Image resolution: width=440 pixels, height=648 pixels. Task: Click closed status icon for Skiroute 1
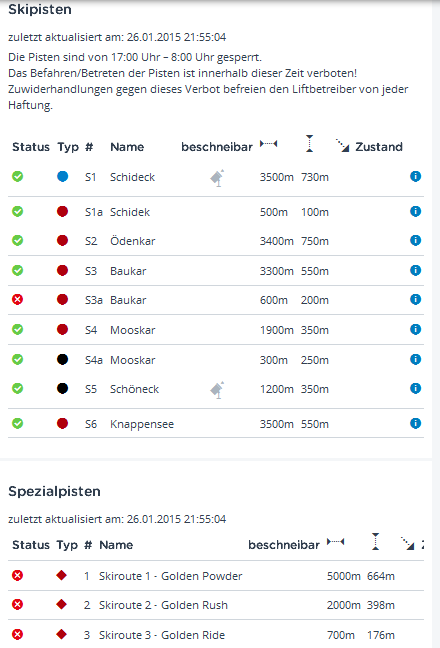pos(17,575)
